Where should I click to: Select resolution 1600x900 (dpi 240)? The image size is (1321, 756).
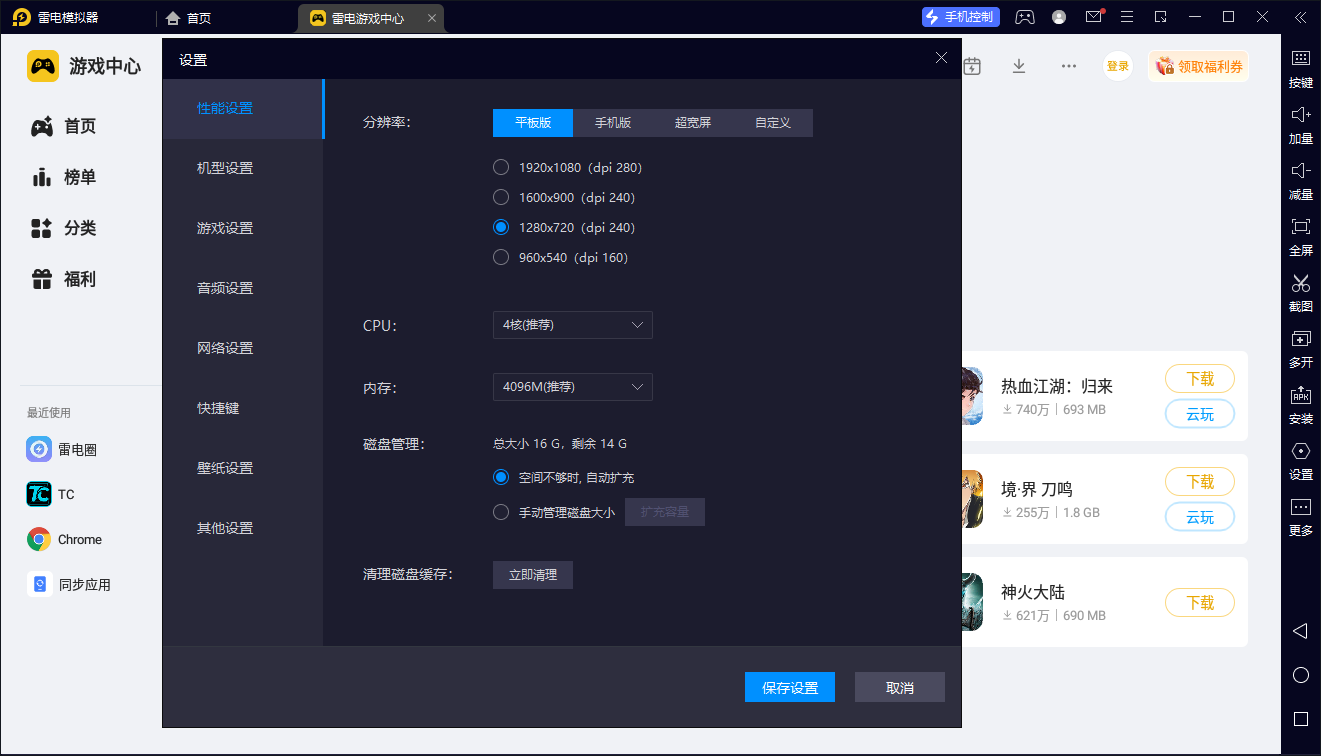click(564, 197)
